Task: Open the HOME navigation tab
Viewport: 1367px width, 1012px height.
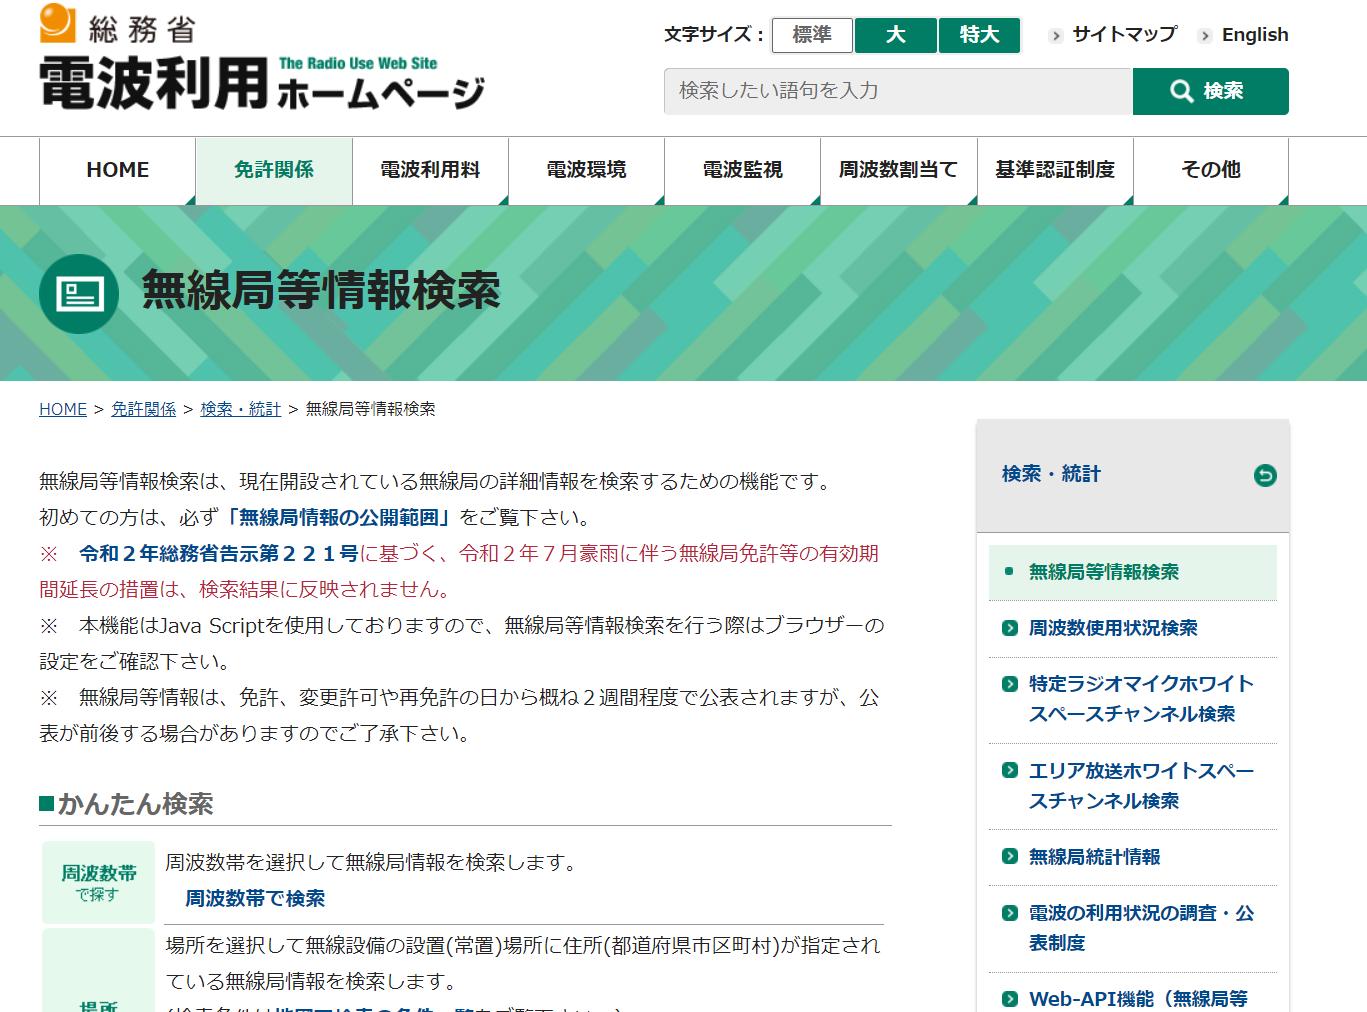Action: click(117, 171)
